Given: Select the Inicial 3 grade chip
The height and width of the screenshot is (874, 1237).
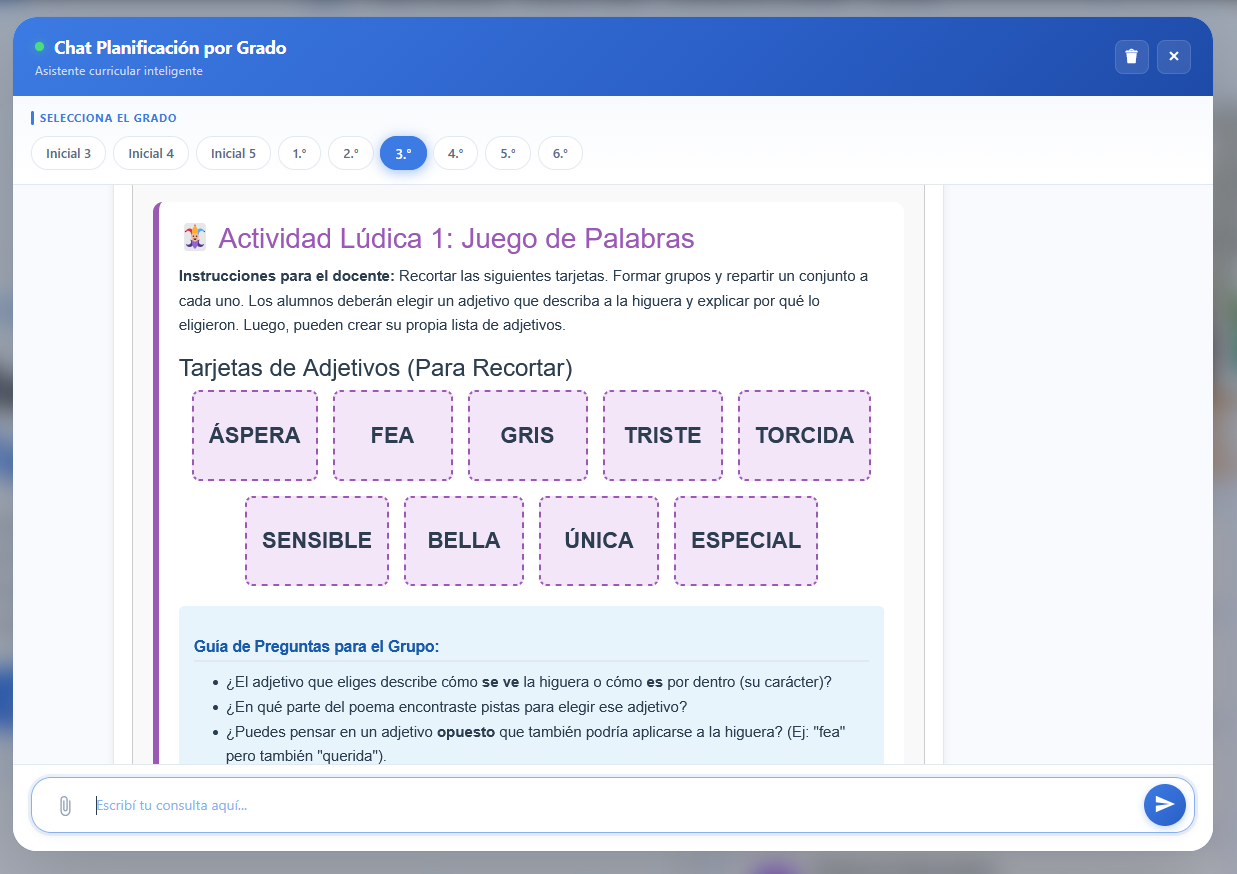Looking at the screenshot, I should tap(68, 153).
